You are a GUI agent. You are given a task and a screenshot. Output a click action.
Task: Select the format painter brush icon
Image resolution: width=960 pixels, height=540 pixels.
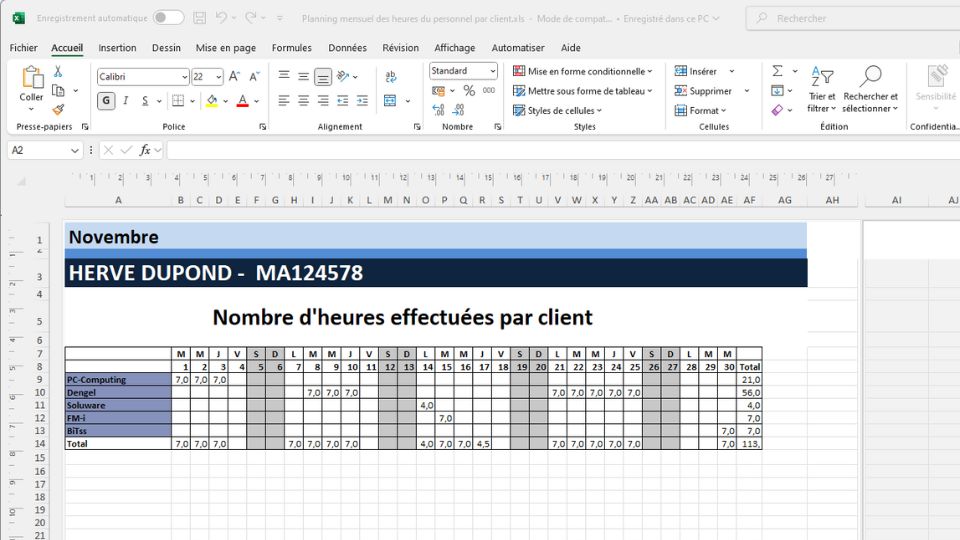click(58, 110)
